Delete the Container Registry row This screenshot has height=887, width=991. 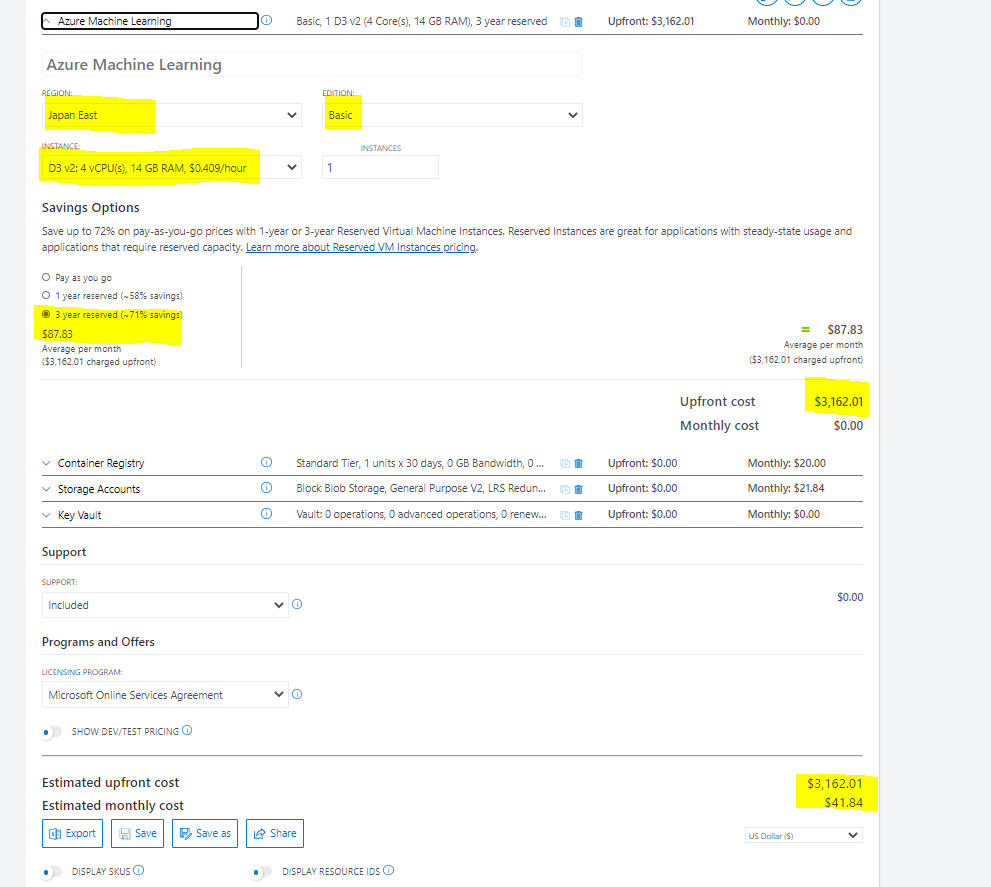click(x=578, y=463)
